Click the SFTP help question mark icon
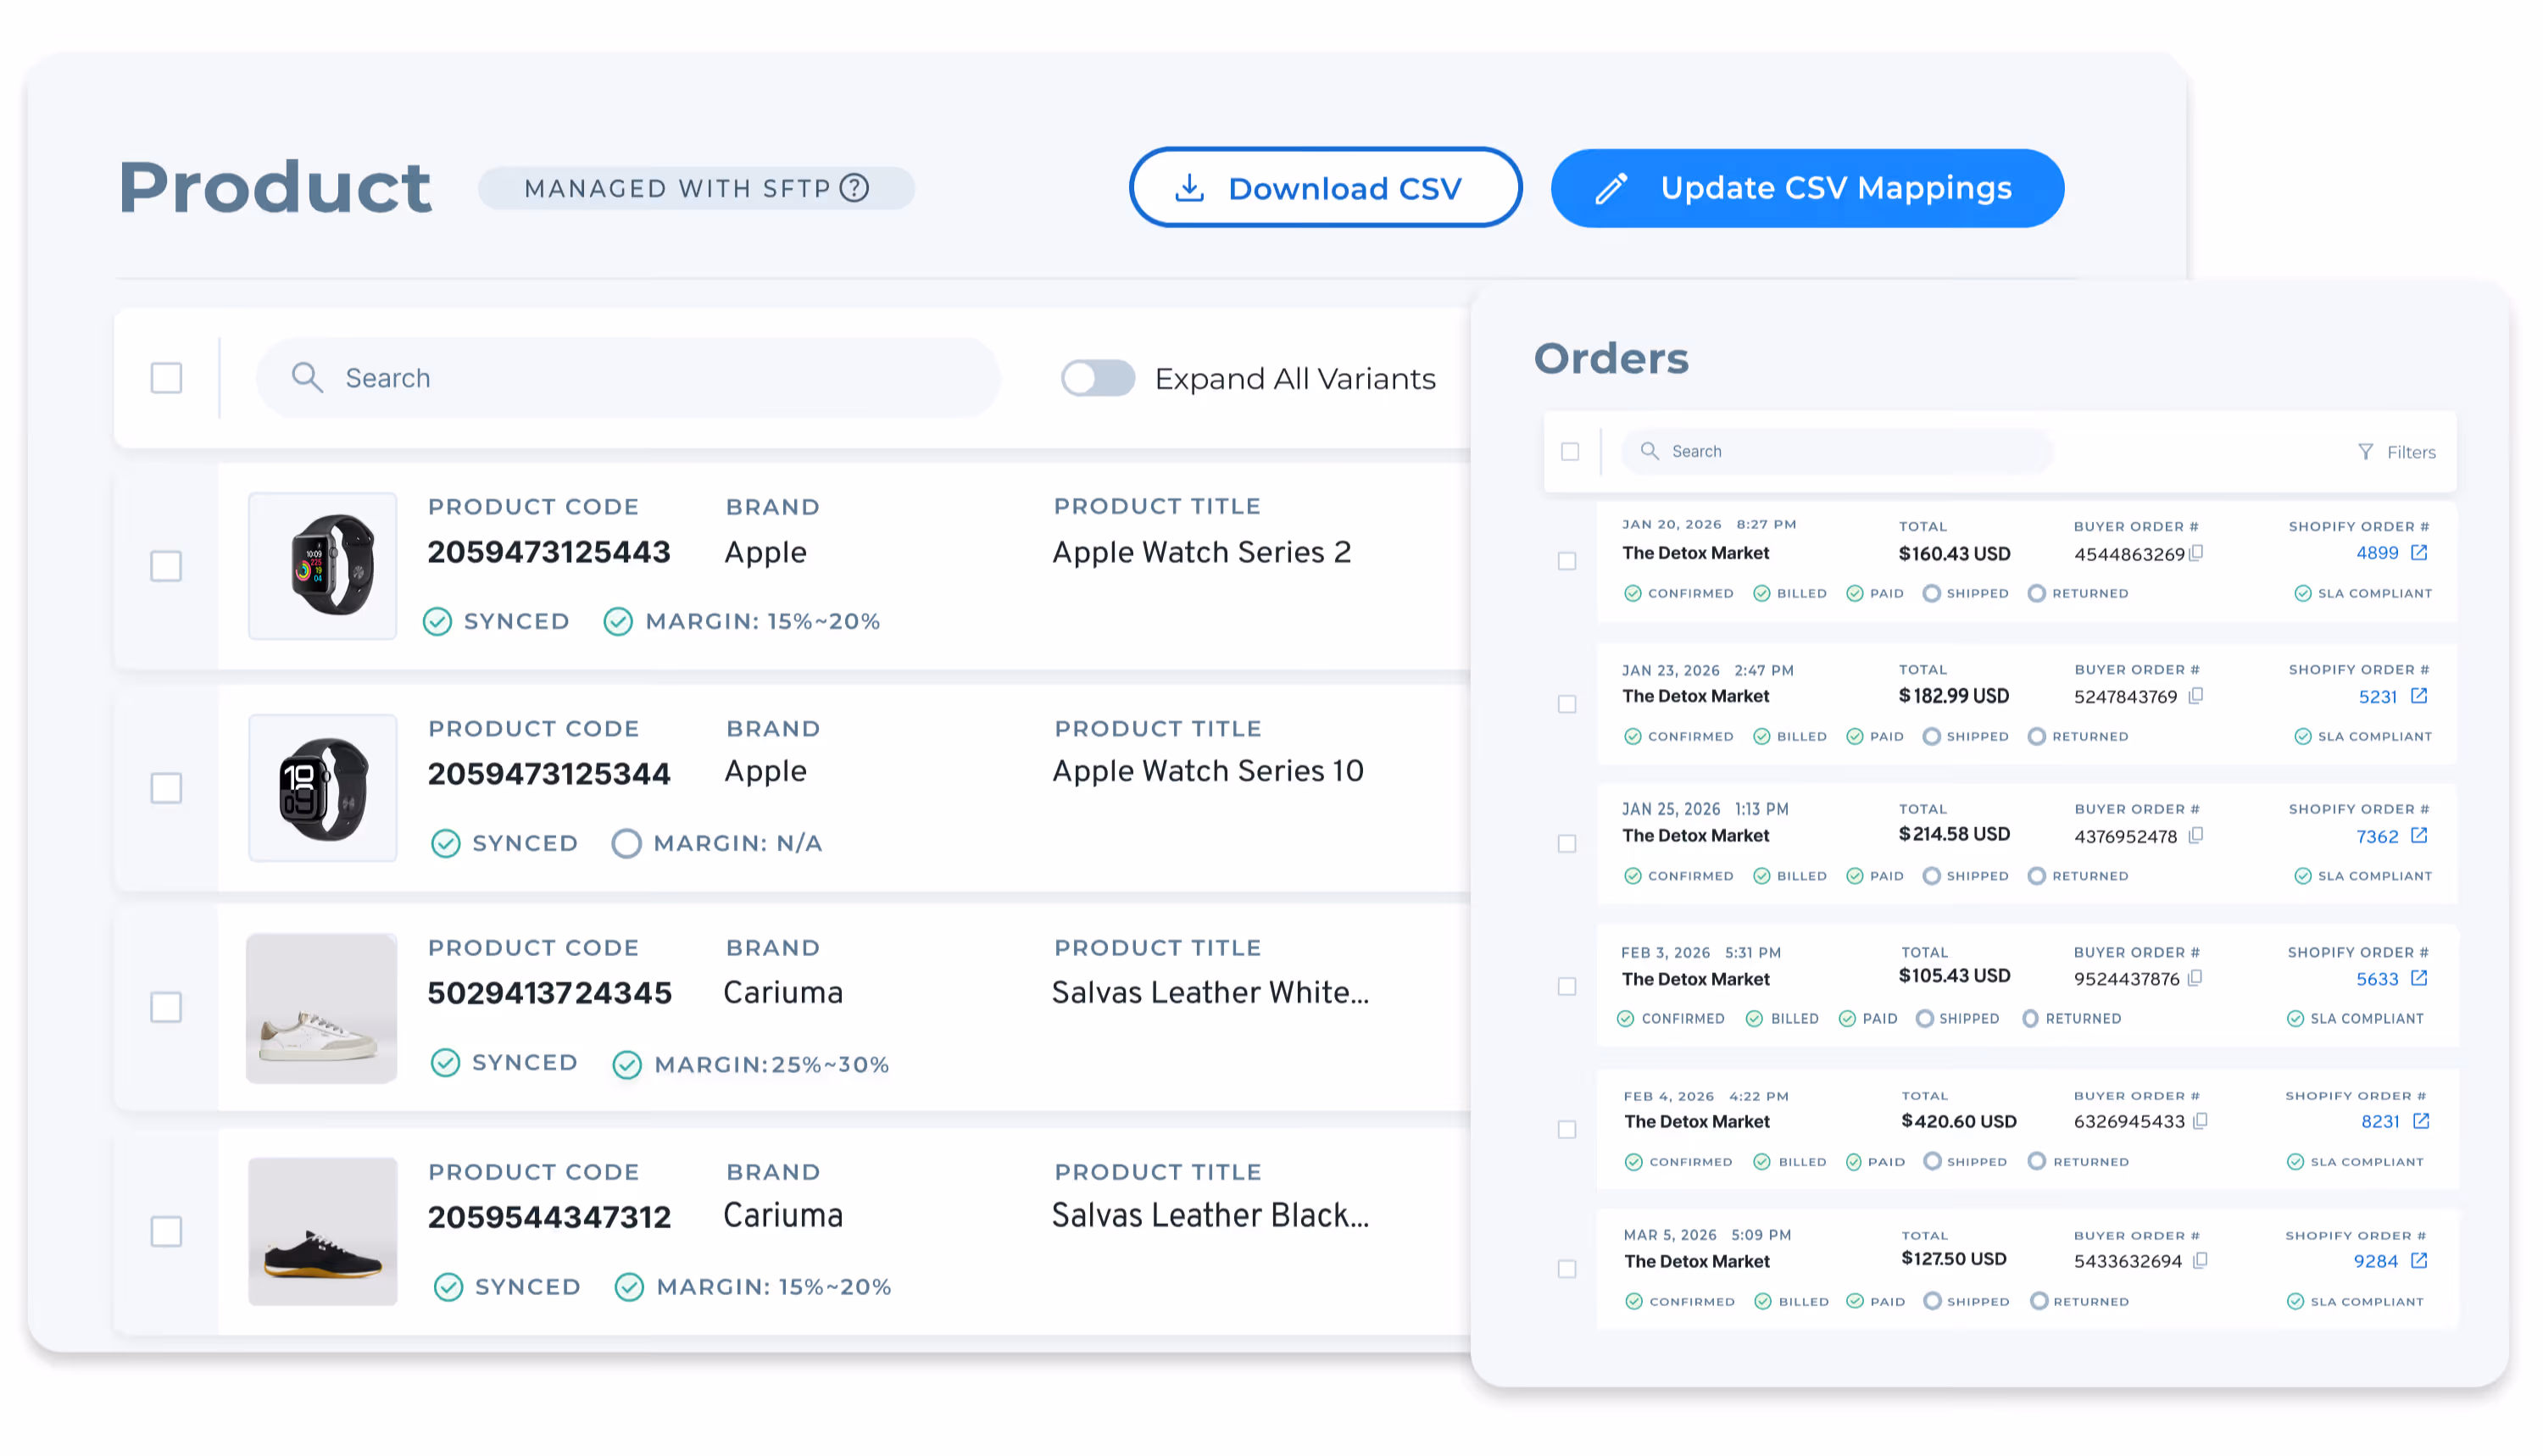 [854, 188]
